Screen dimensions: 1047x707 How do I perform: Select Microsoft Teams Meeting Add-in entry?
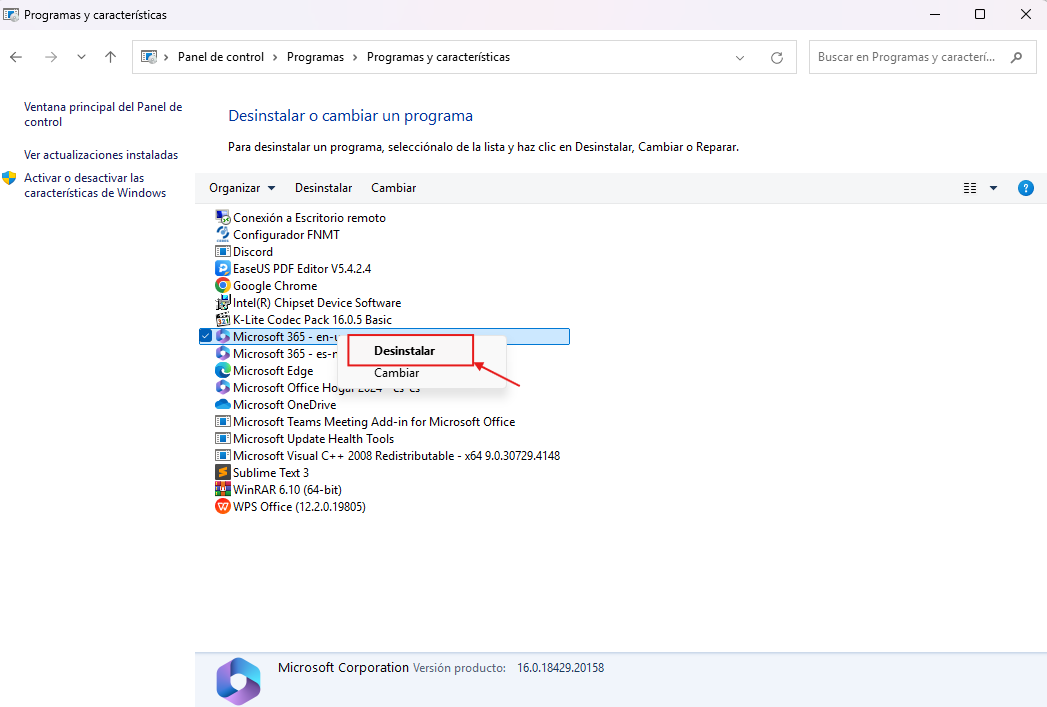(x=374, y=422)
